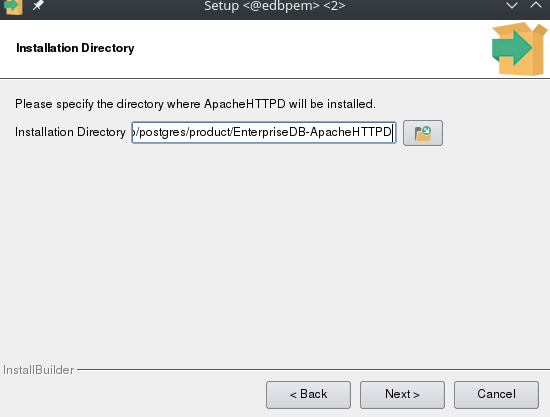Screen dimensions: 550x417
Task: Click the installer box logo graphic
Action: [x=519, y=48]
